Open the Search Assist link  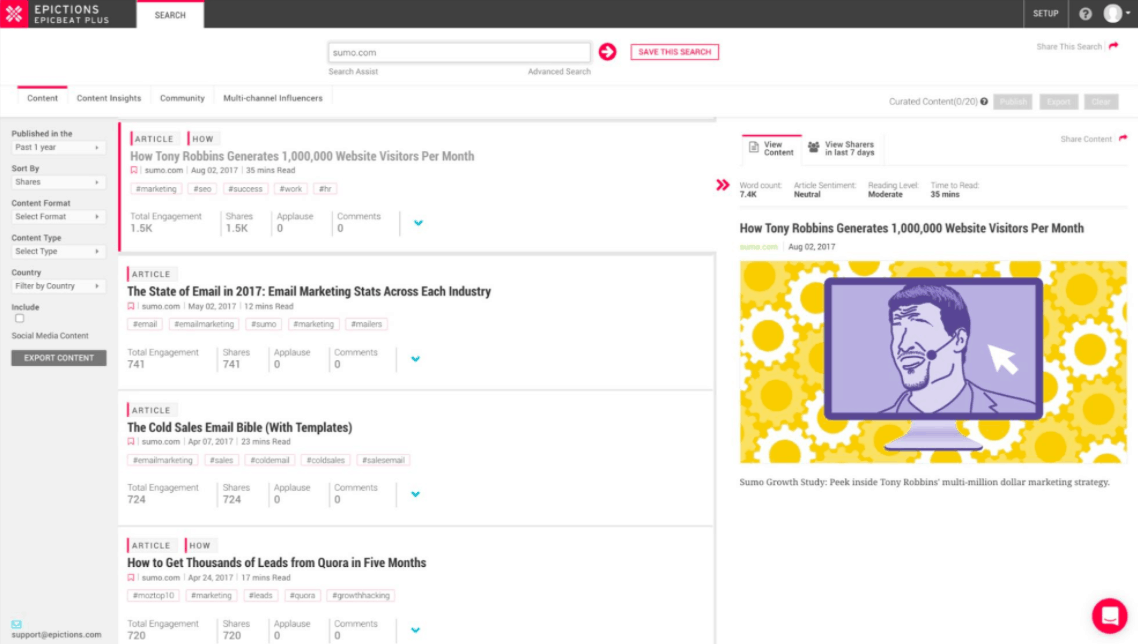pyautogui.click(x=353, y=71)
